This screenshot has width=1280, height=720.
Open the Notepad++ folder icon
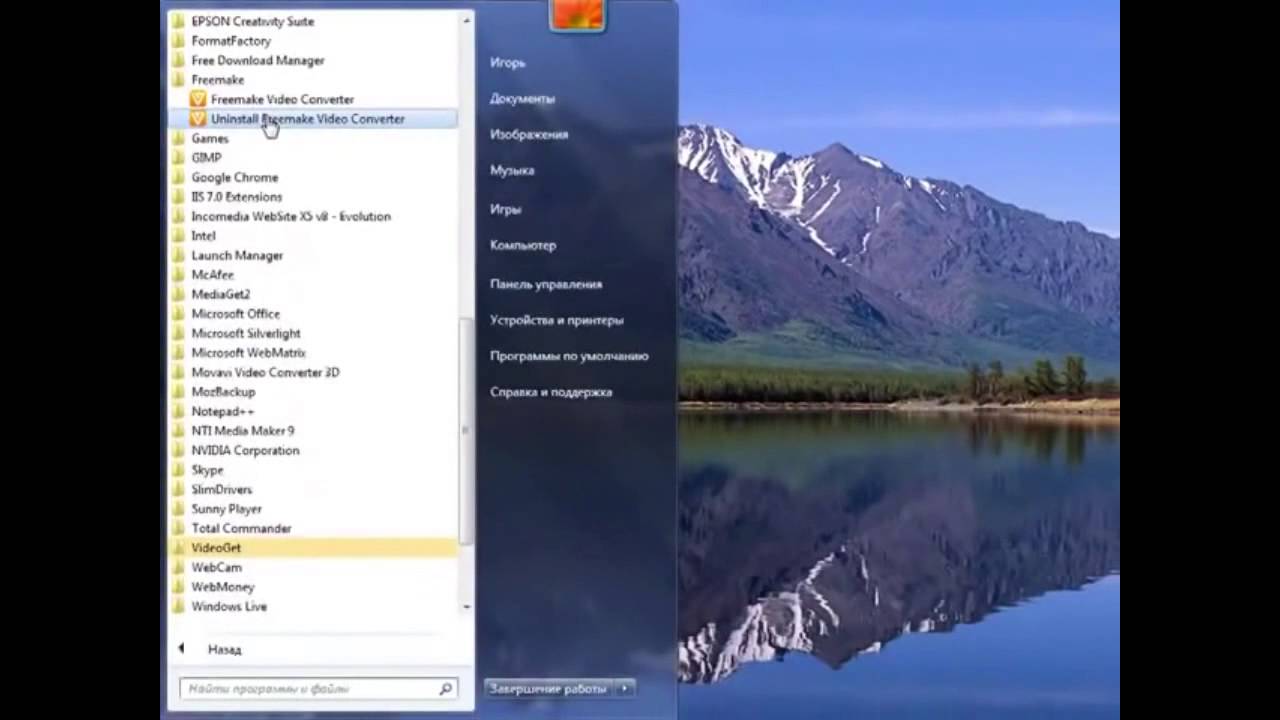click(x=178, y=411)
